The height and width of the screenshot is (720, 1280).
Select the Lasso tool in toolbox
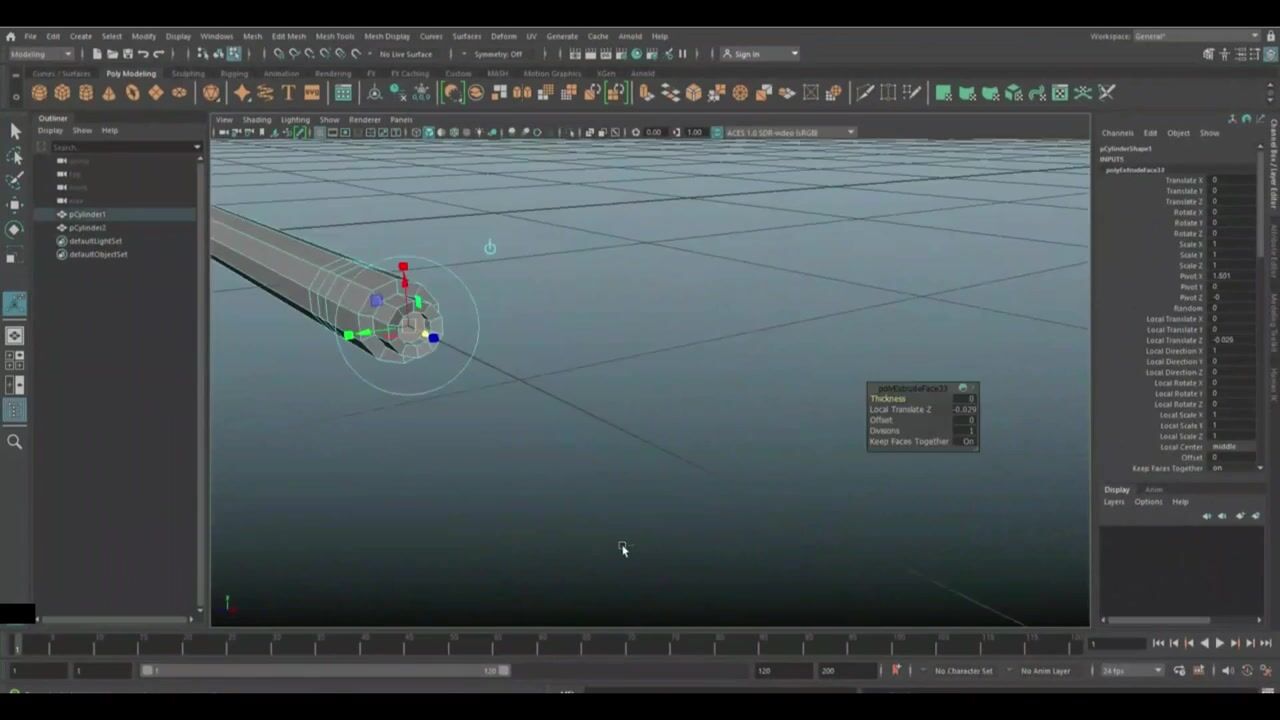(15, 156)
